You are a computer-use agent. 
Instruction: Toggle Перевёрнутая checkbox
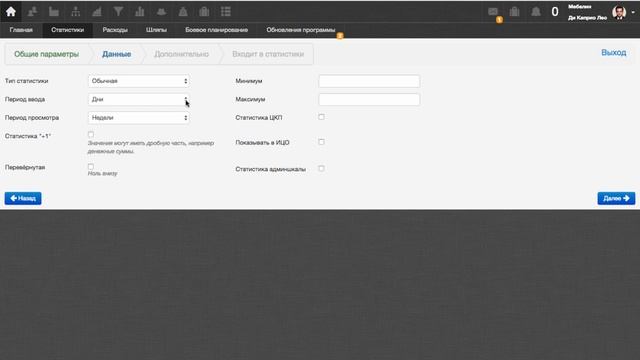tap(91, 166)
